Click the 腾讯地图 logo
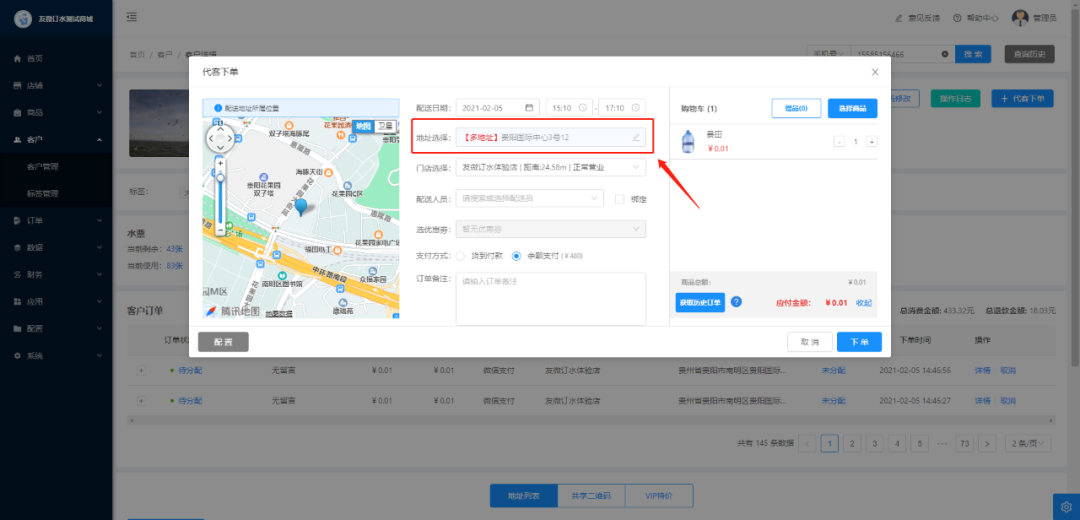This screenshot has width=1080, height=520. pos(233,311)
